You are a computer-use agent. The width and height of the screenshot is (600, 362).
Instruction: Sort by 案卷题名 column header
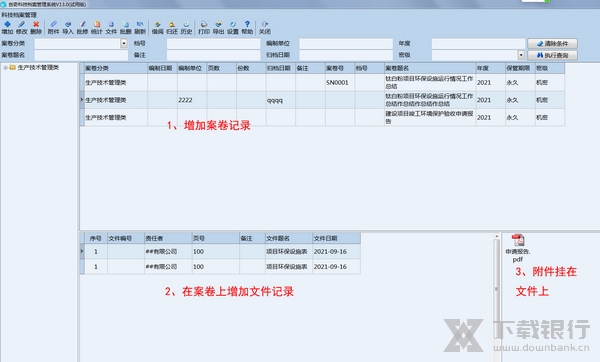(x=430, y=68)
